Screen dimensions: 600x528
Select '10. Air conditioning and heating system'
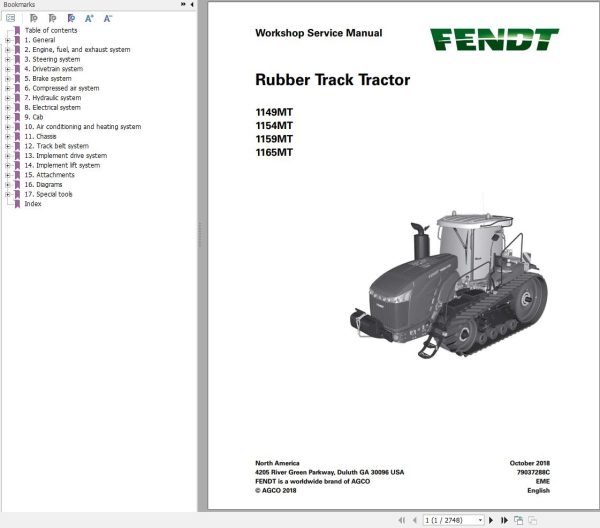pyautogui.click(x=83, y=127)
